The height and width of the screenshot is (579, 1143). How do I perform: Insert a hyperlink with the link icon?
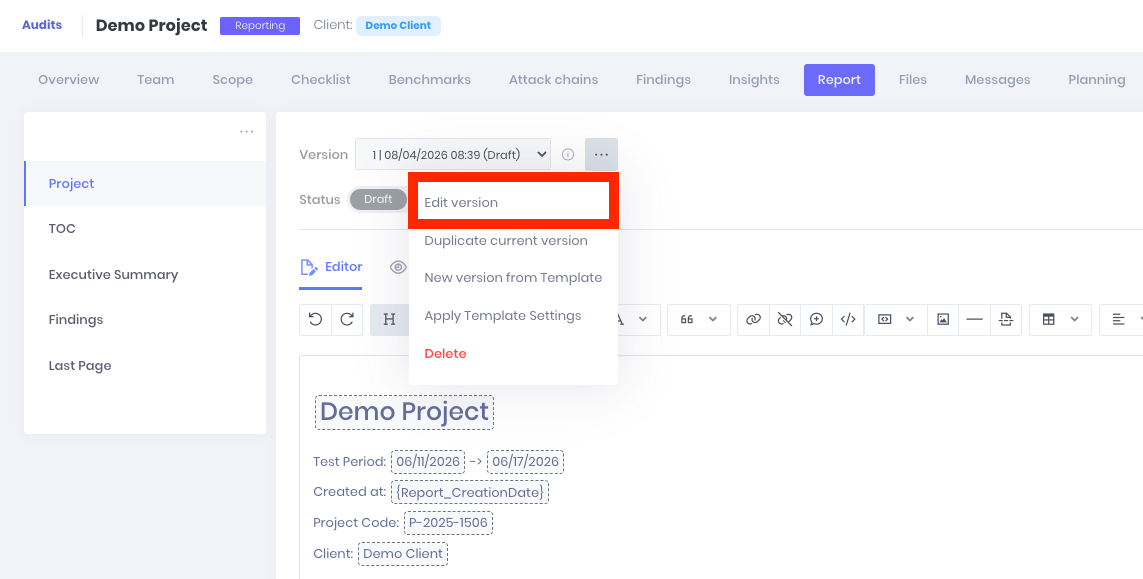point(754,319)
